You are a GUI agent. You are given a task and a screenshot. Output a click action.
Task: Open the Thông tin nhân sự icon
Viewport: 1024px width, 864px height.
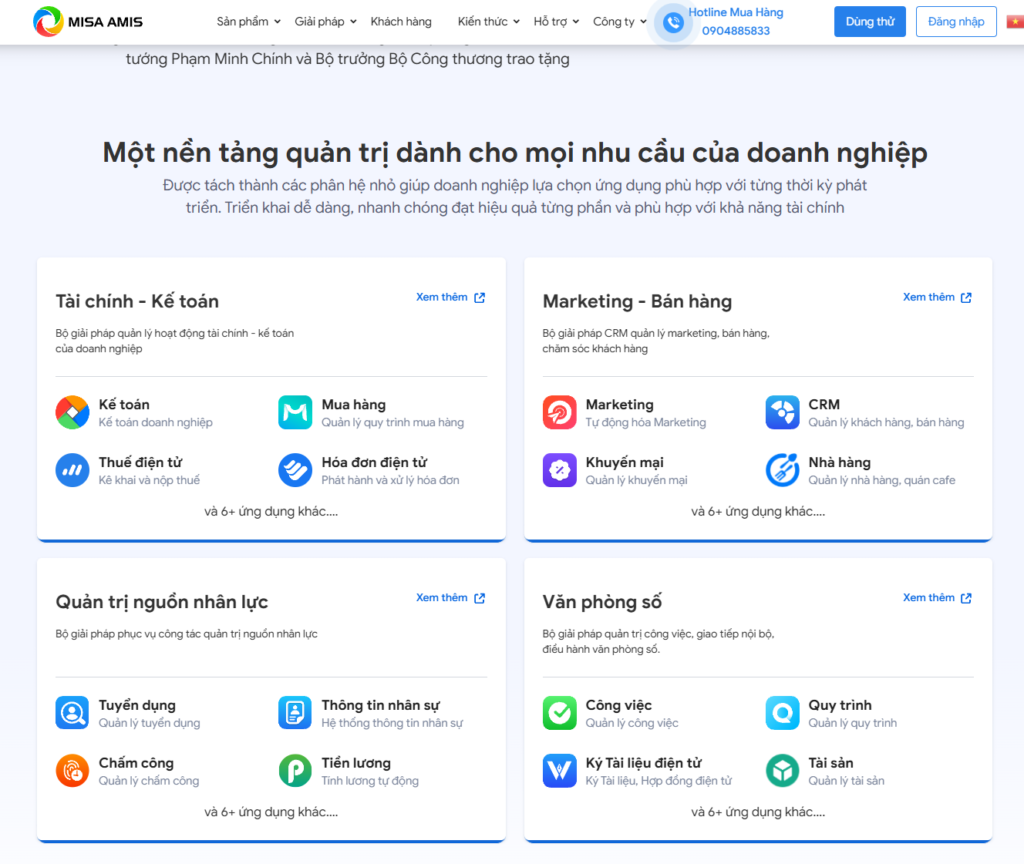(295, 712)
